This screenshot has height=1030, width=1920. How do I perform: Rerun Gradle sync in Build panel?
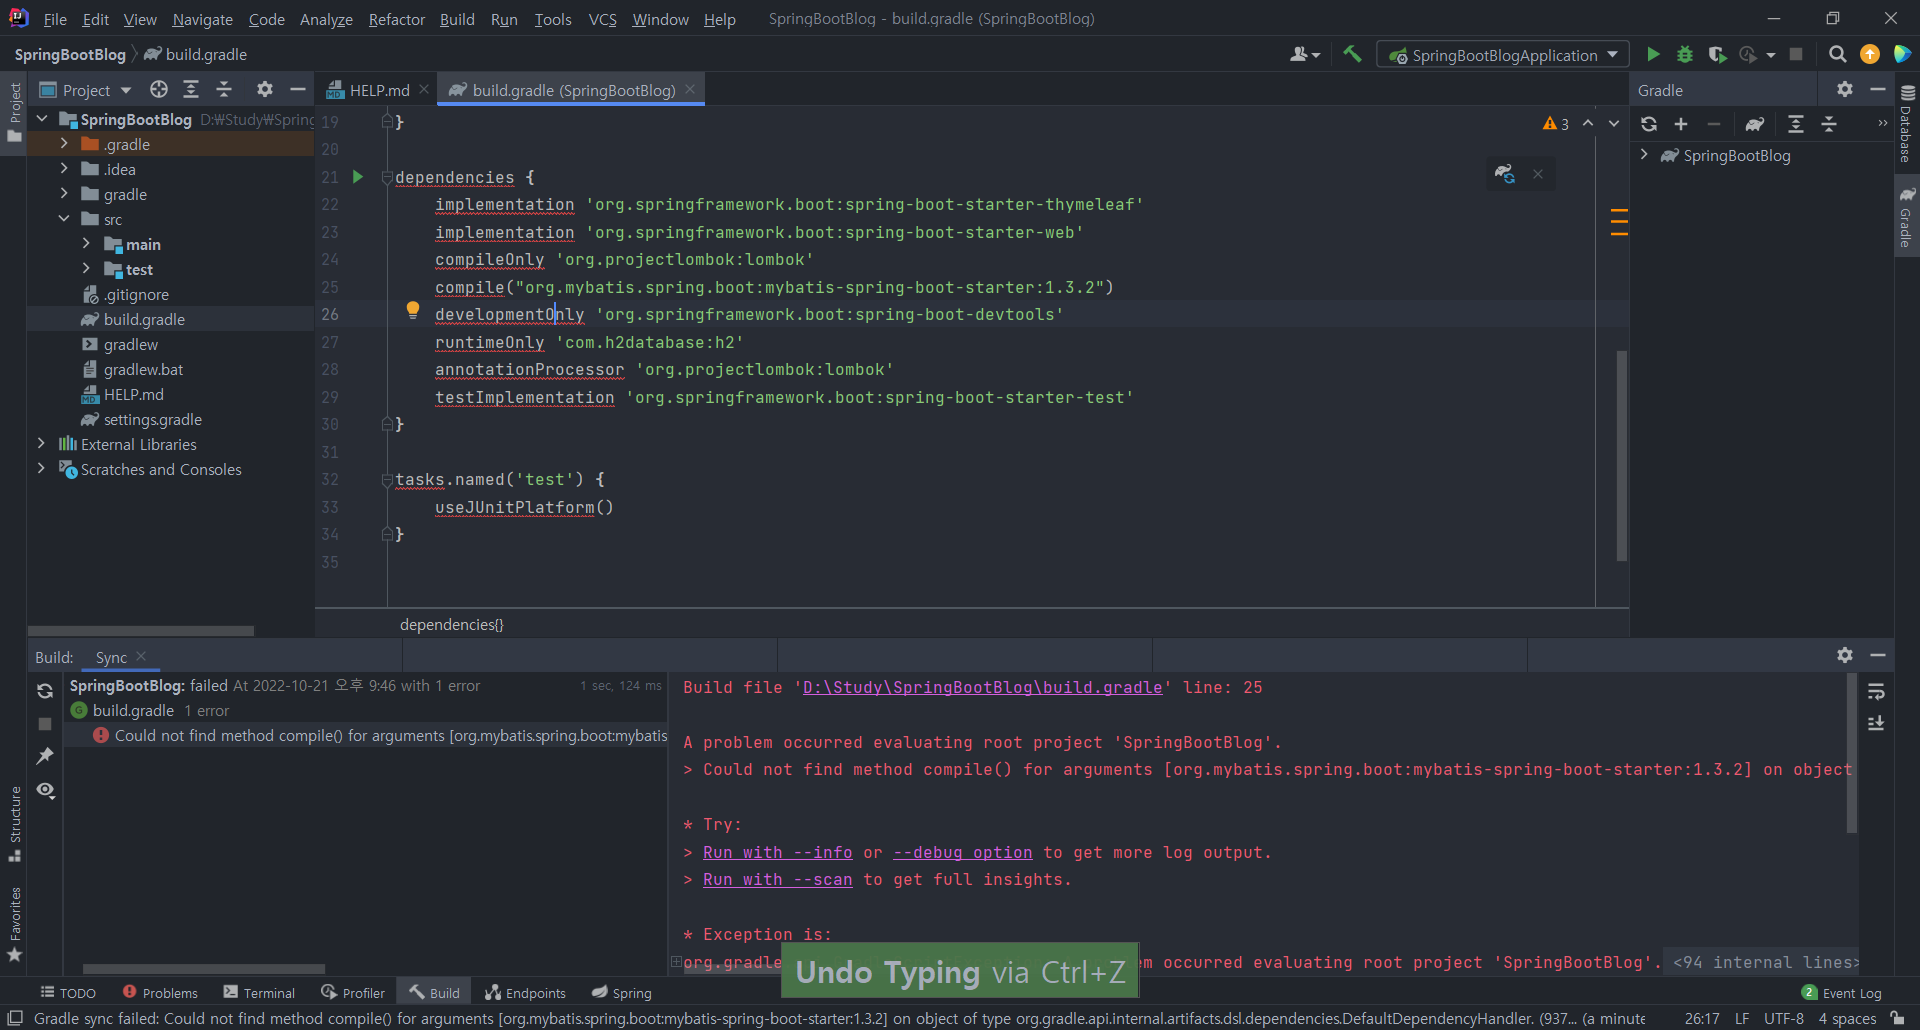click(x=45, y=691)
